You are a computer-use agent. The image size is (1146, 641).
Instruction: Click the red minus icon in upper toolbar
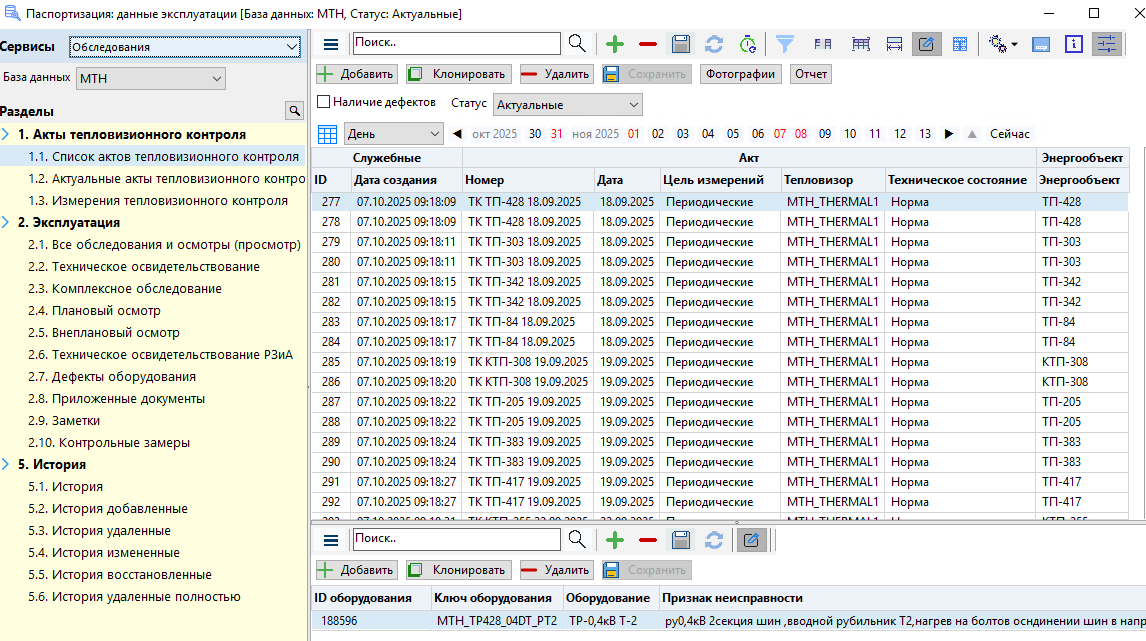[x=648, y=44]
